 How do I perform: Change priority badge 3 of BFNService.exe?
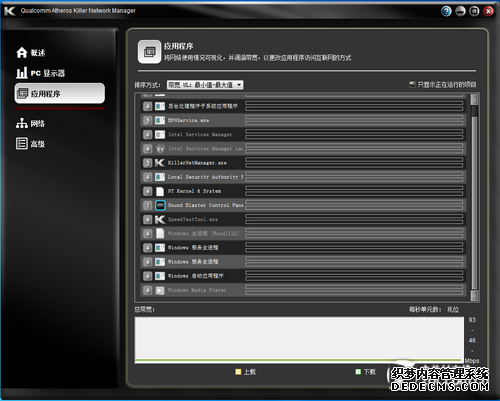tap(147, 120)
